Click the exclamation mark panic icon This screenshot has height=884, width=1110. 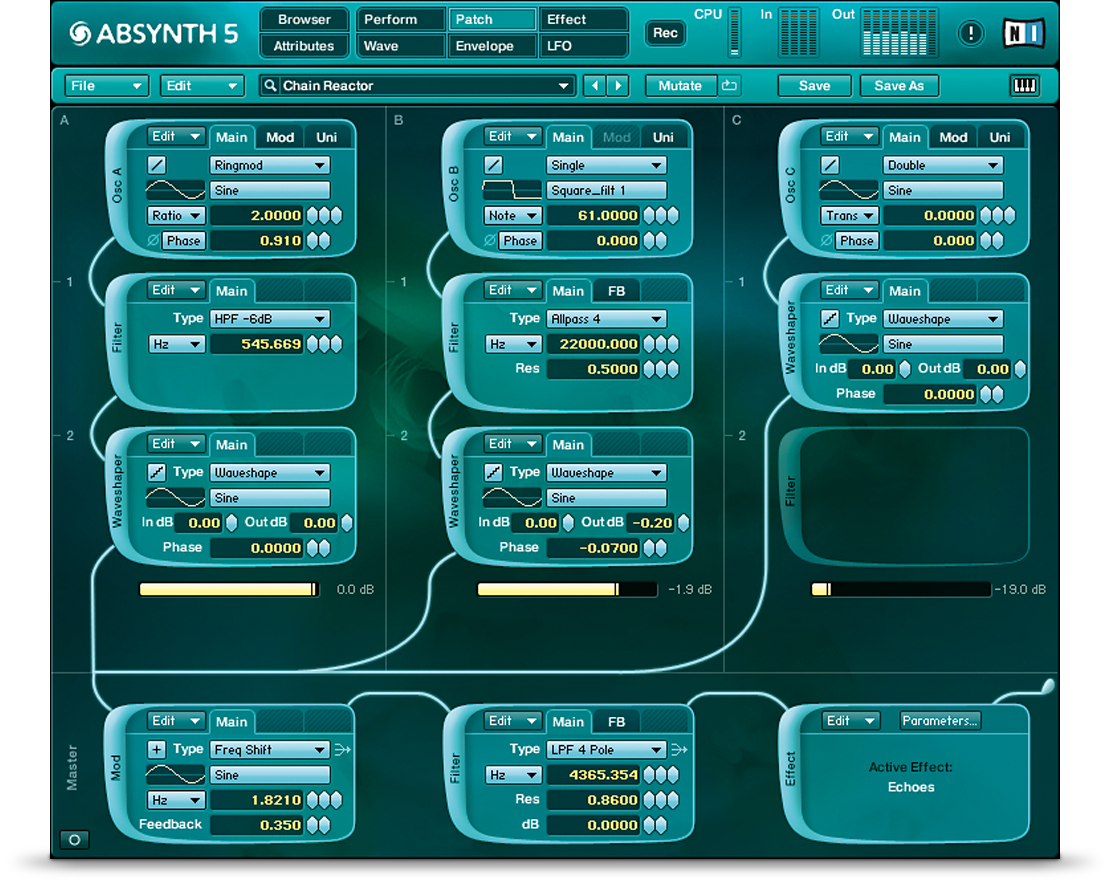point(970,34)
